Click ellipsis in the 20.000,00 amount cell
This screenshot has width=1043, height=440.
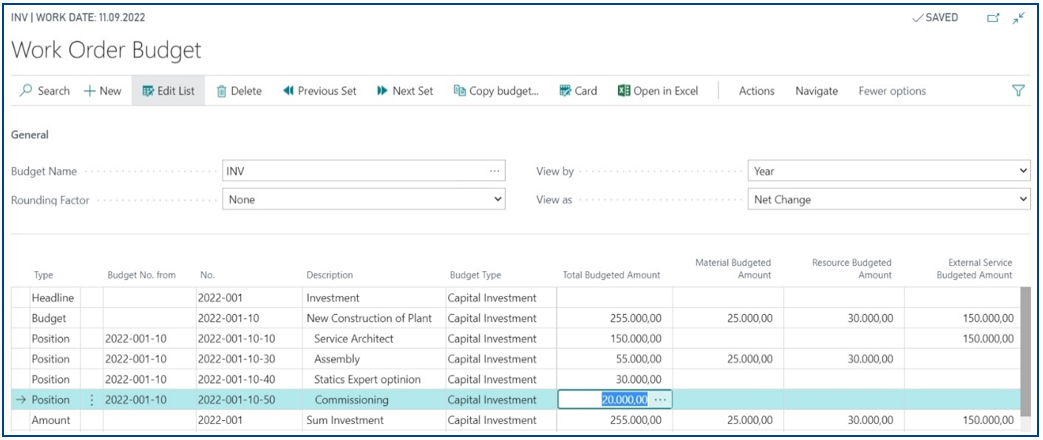click(x=660, y=400)
